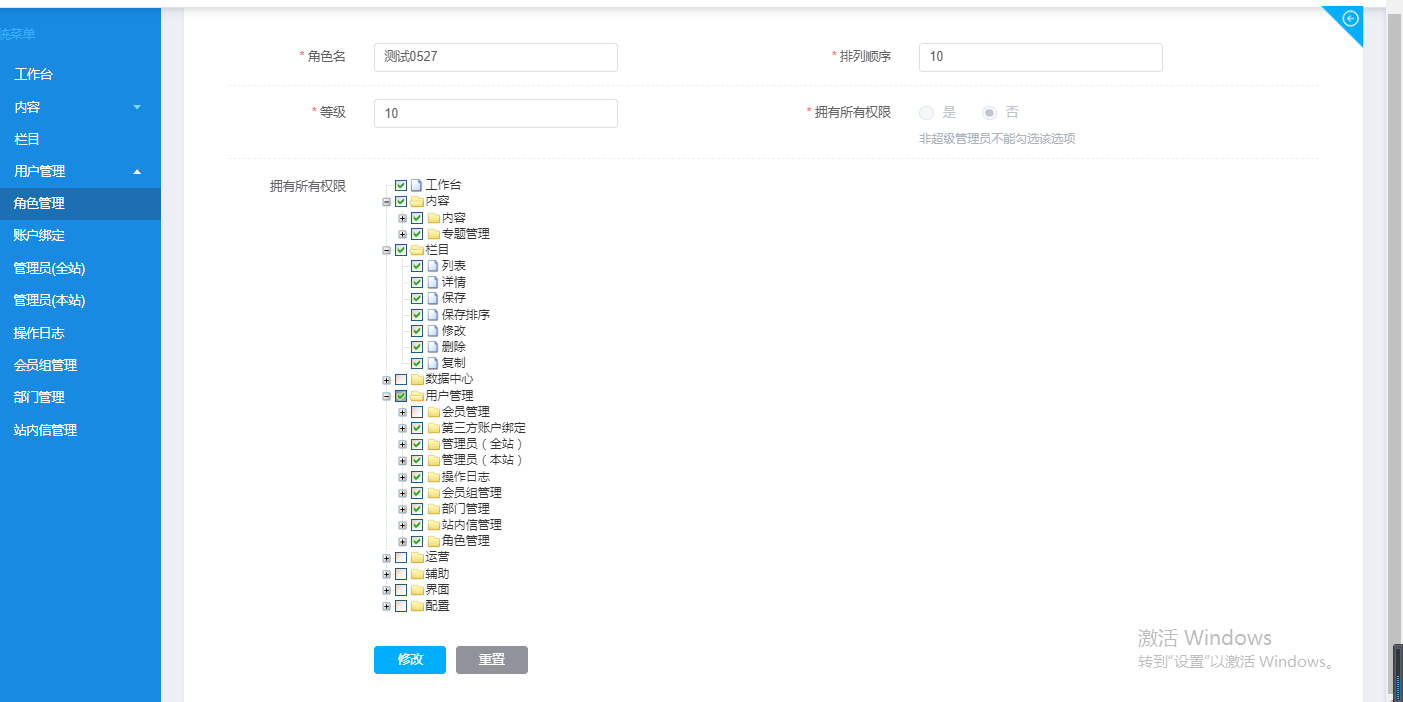1403x702 pixels.
Task: Click the folder icon beside 运营
Action: 417,557
